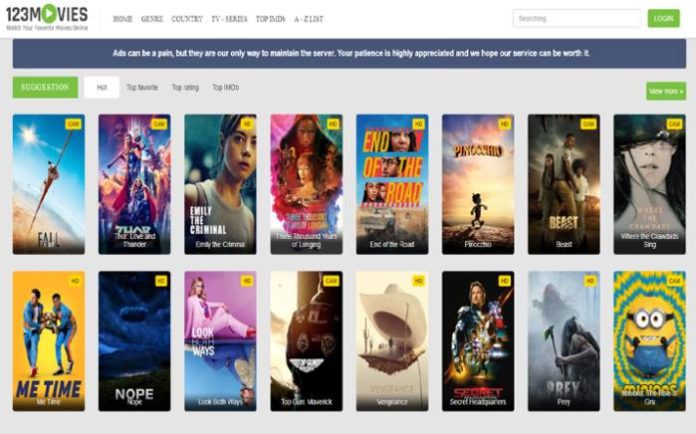Switch to Top favorite tab
Viewport: 696px width, 434px height.
pos(142,88)
